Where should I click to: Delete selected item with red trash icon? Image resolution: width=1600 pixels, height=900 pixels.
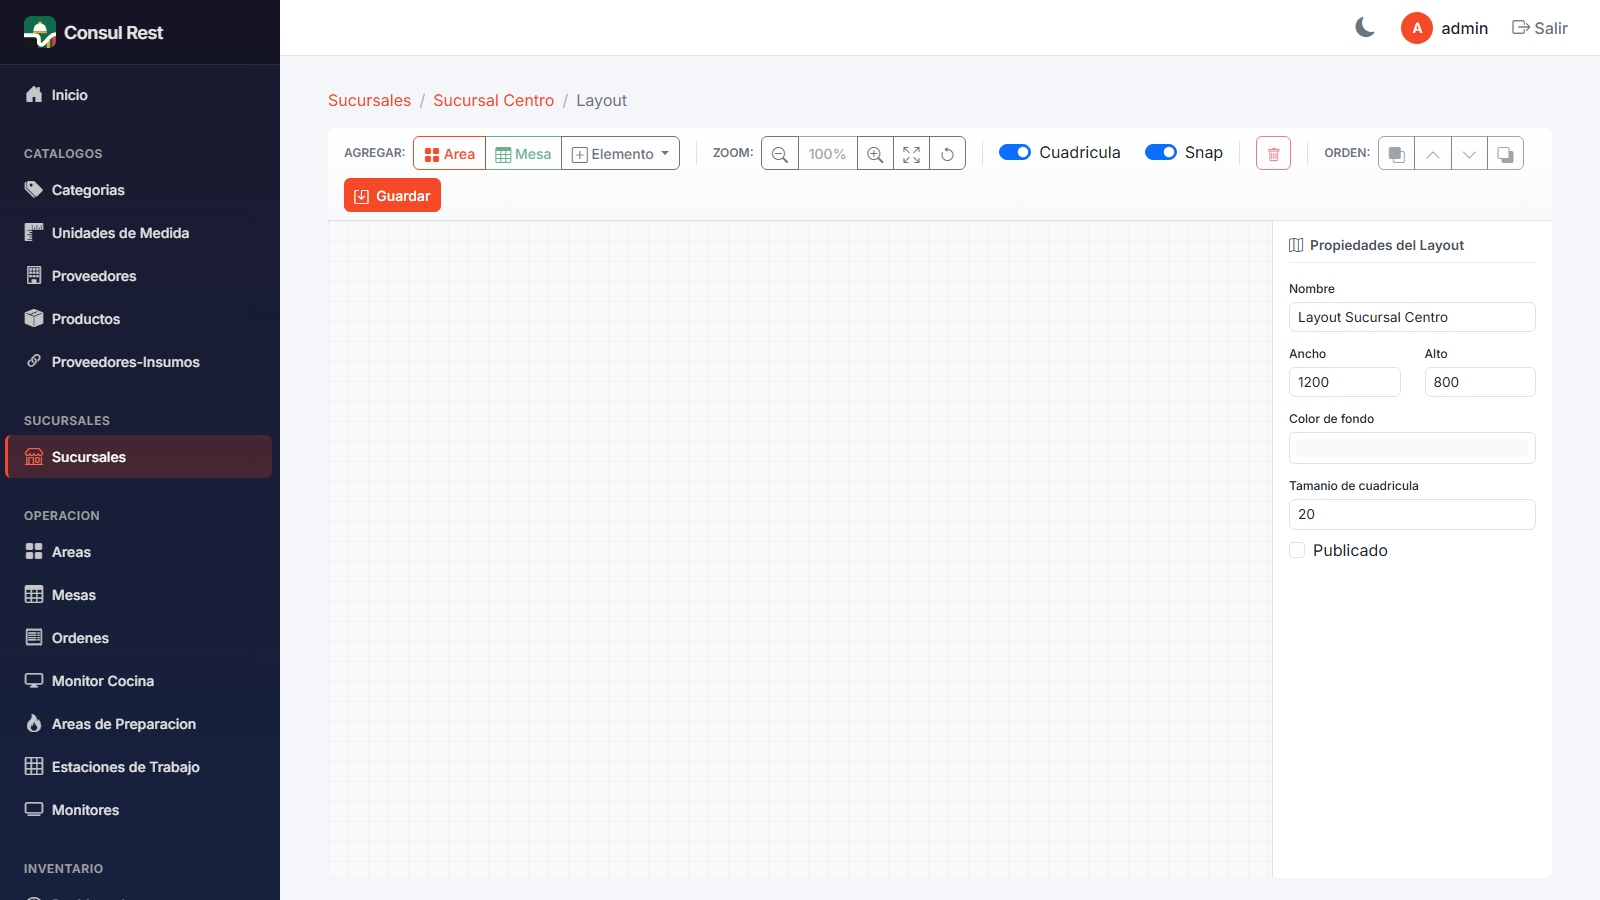click(1273, 154)
